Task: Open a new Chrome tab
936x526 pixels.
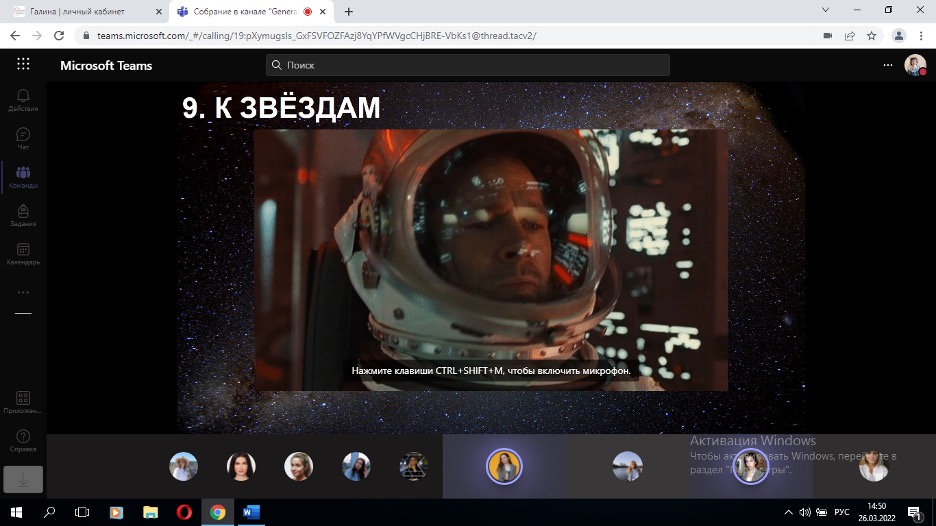Action: tap(349, 11)
